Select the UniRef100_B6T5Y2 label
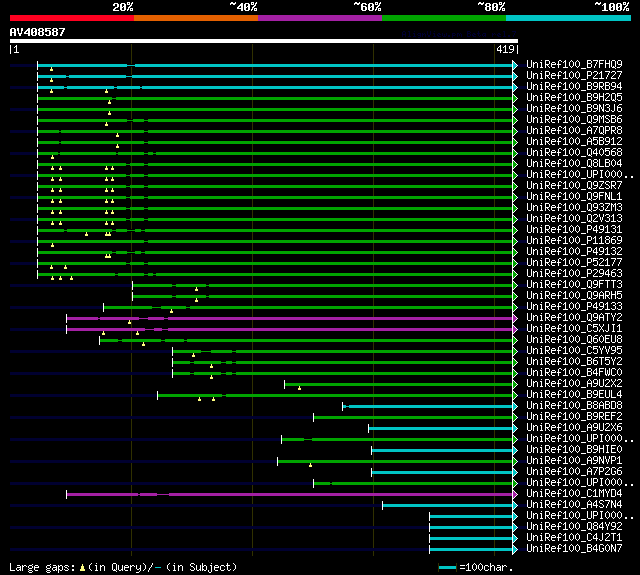Screen dimensions: 640x575 [x=574, y=362]
